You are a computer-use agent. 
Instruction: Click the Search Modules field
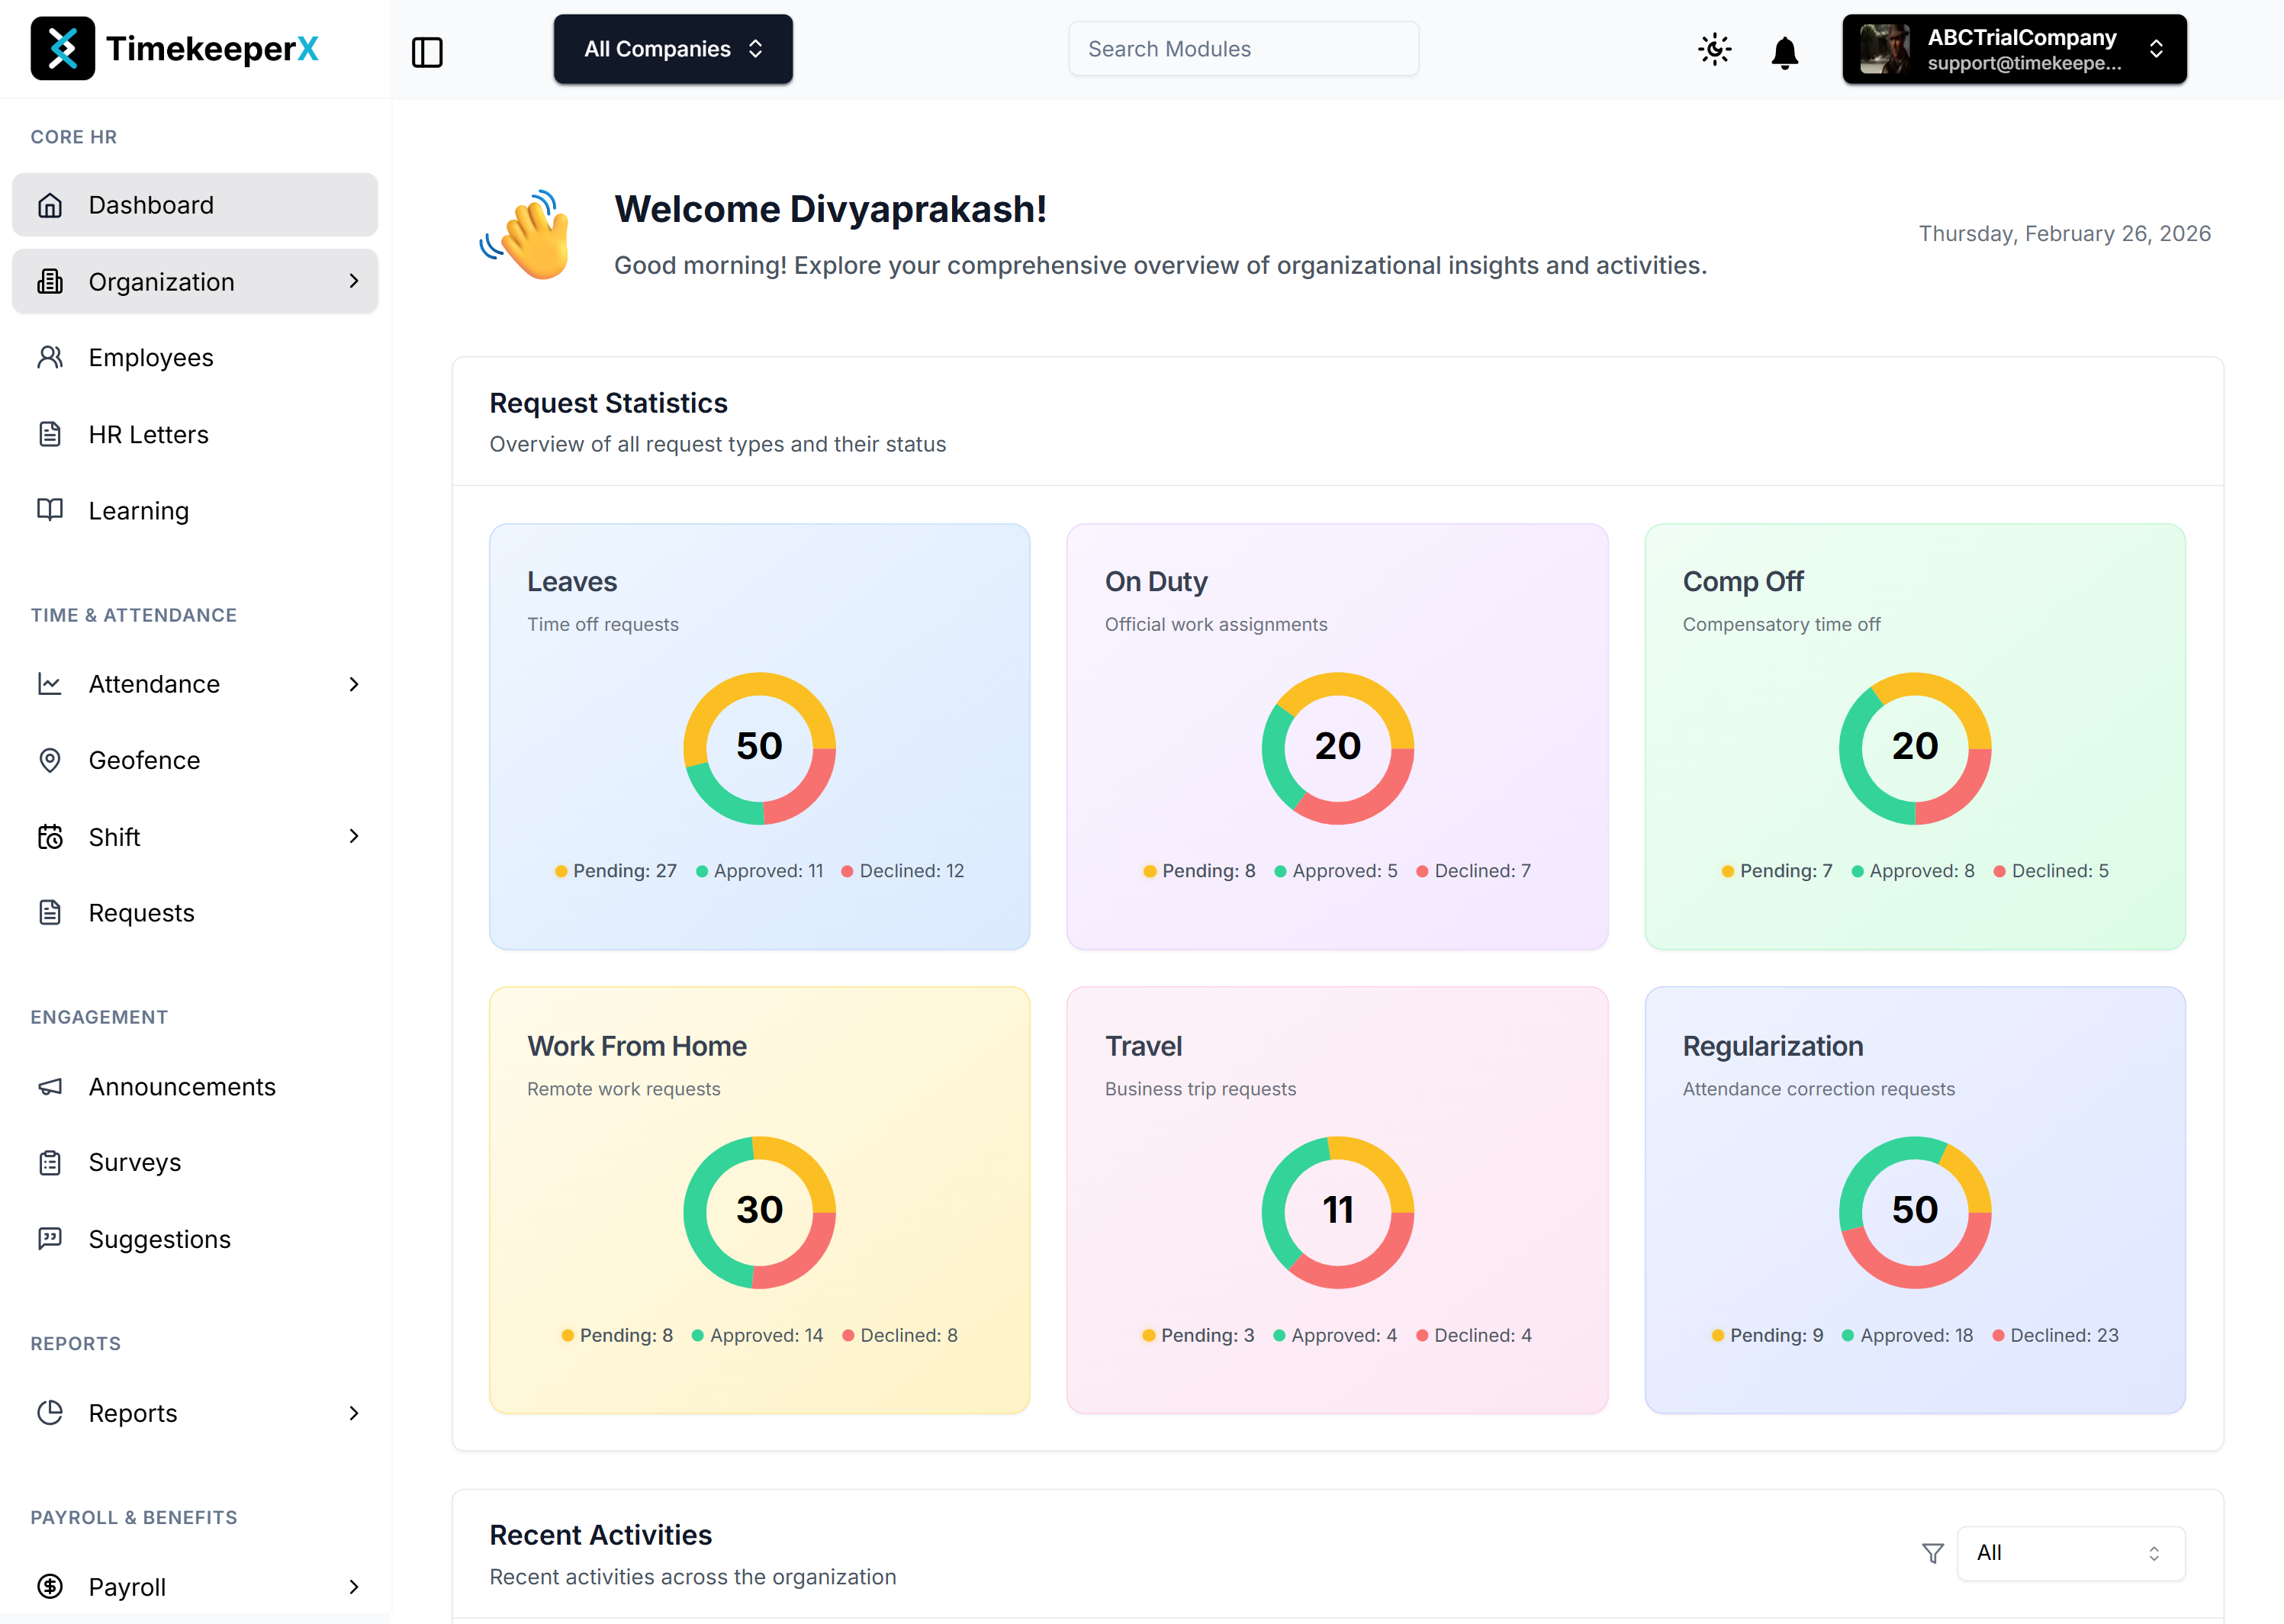click(1243, 48)
